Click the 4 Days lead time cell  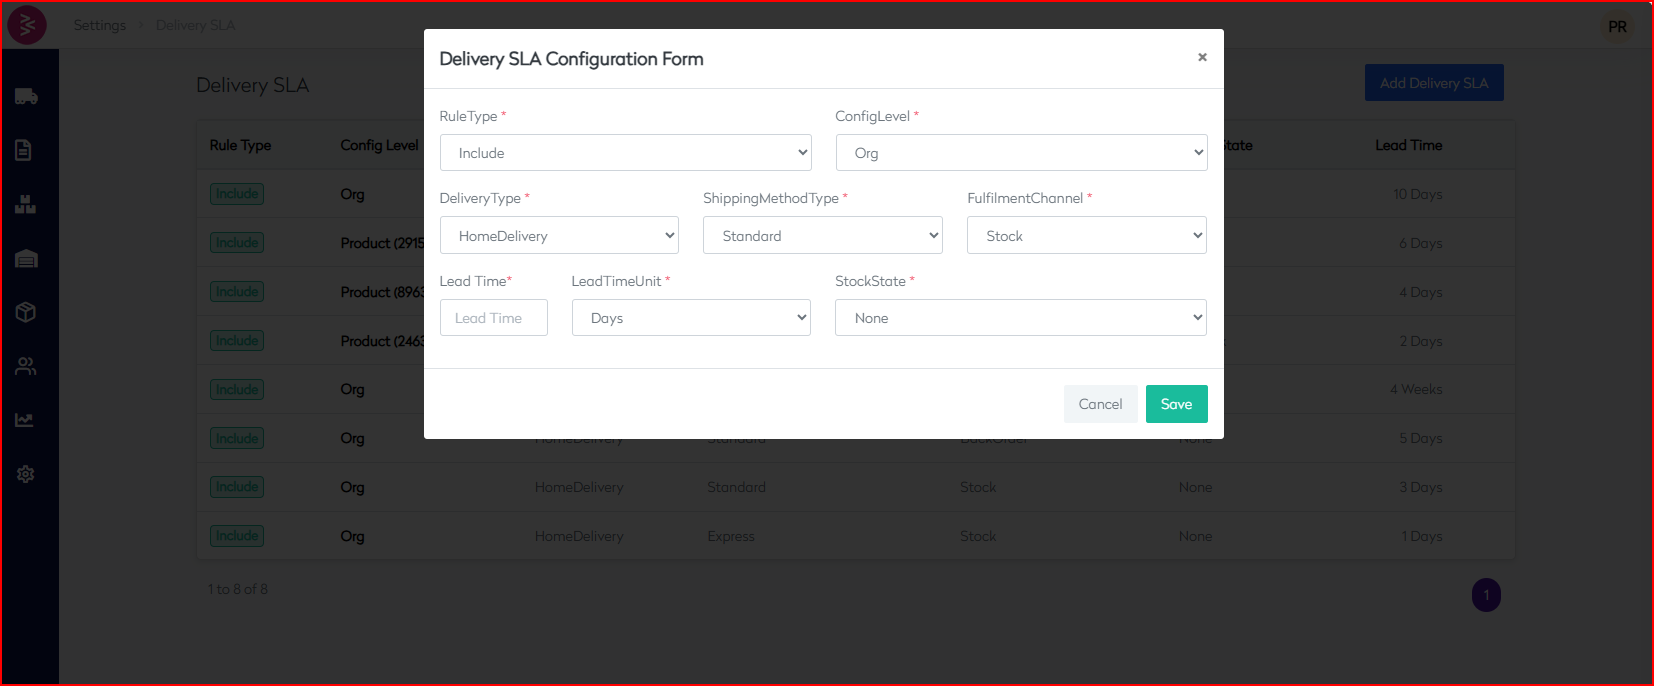pyautogui.click(x=1420, y=292)
